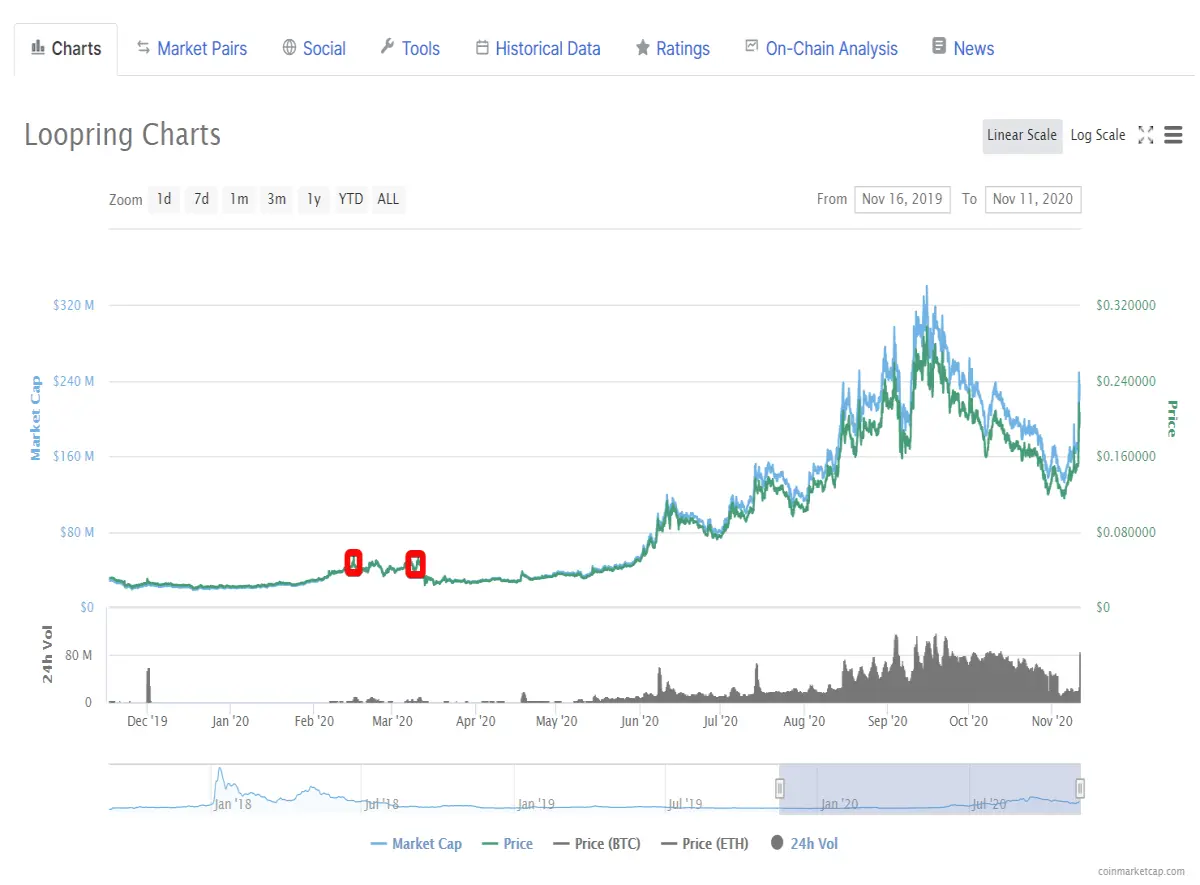Set zoom range to 7d
This screenshot has height=885, width=1200.
click(x=201, y=199)
